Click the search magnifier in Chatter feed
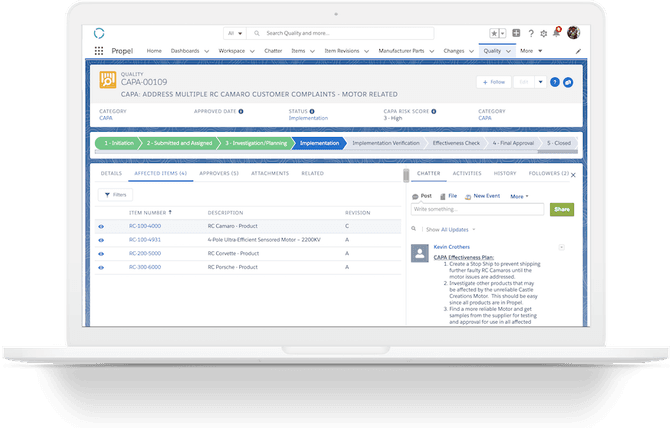Screen dimensions: 672x428 click(414, 229)
